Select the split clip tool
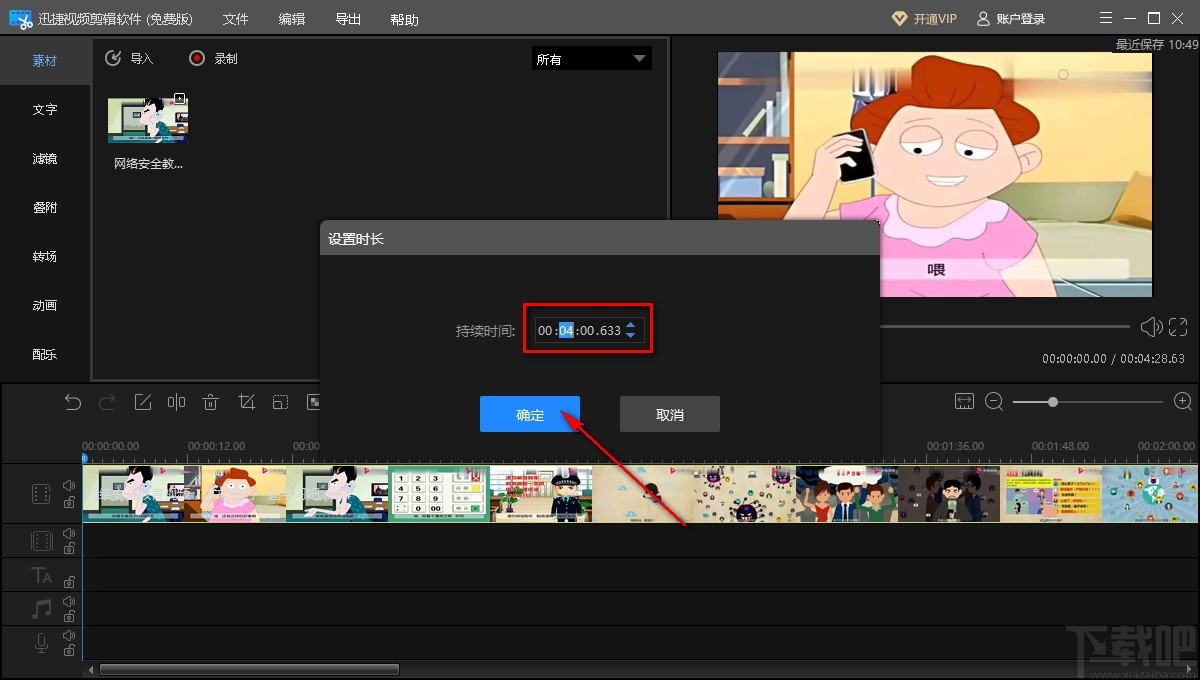Screen dimensions: 1200x680 coord(177,402)
